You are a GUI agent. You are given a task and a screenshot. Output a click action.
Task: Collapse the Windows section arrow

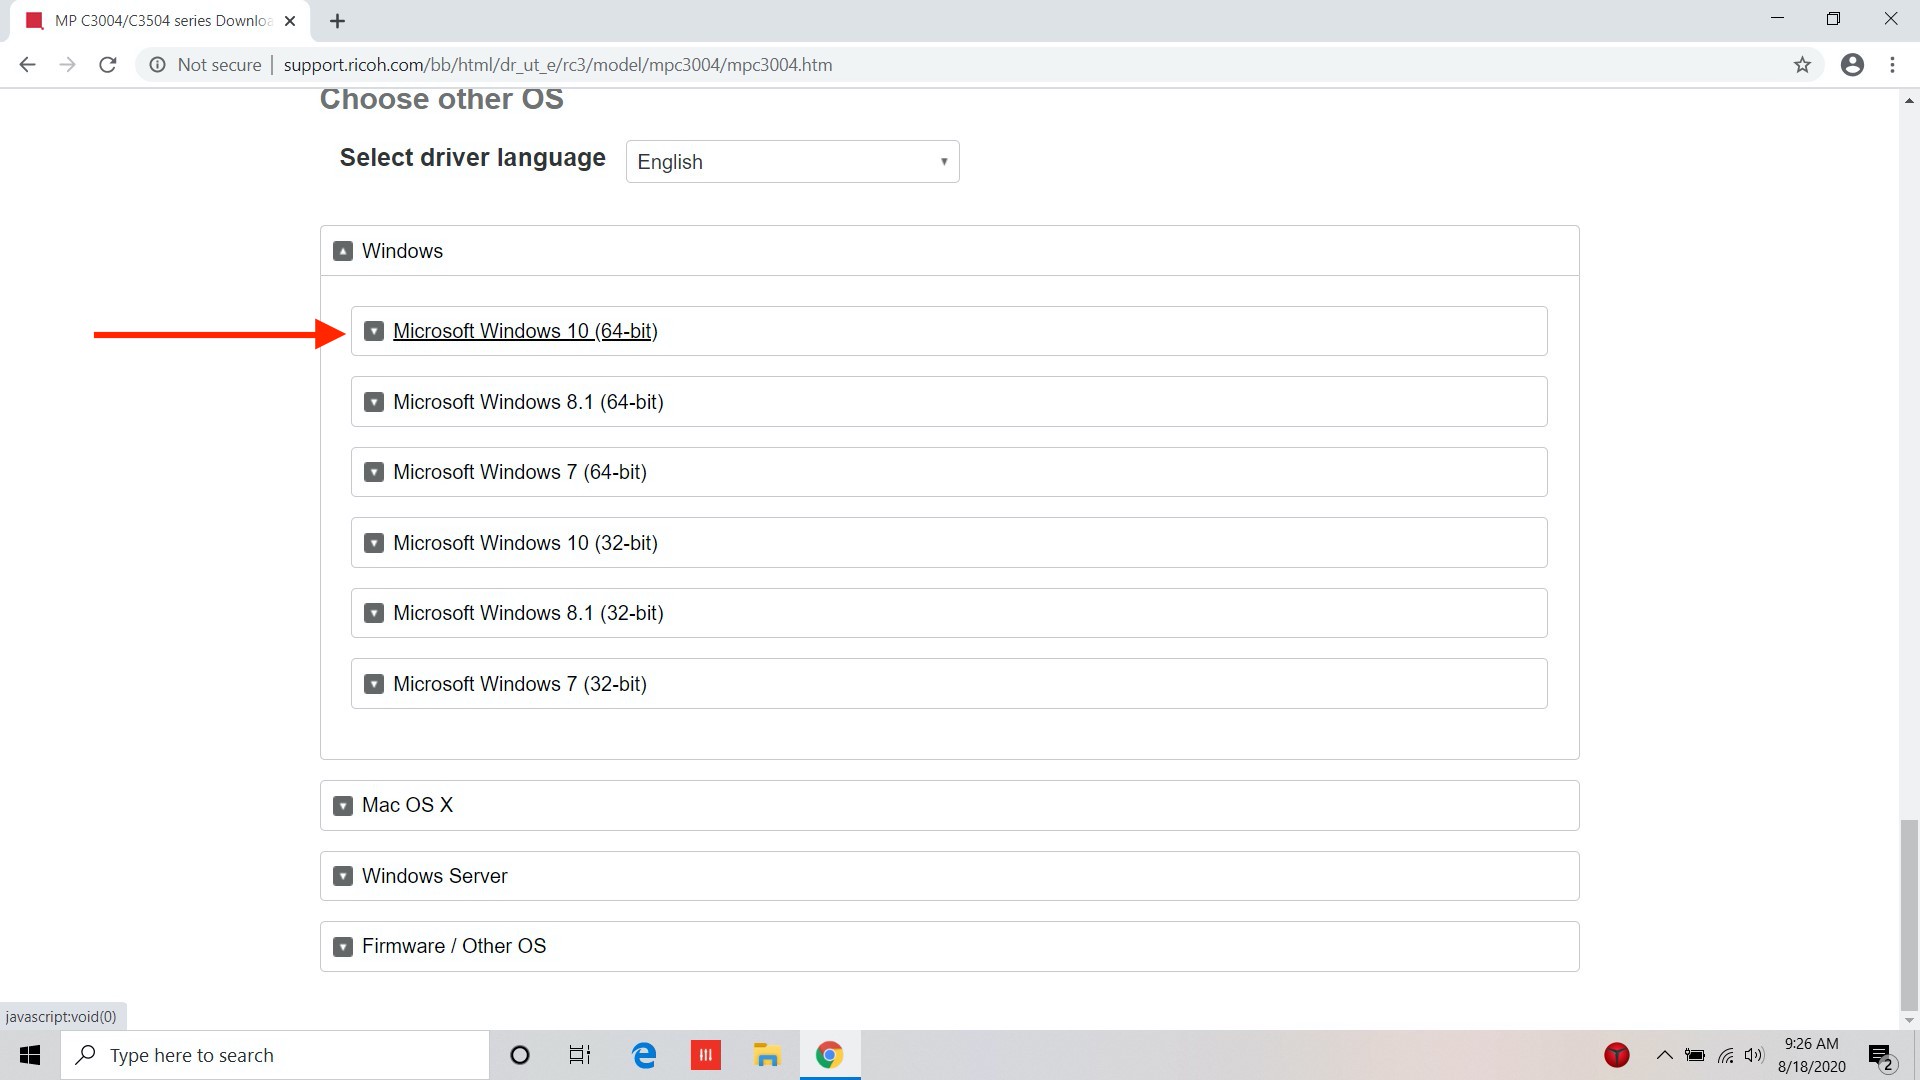click(343, 251)
